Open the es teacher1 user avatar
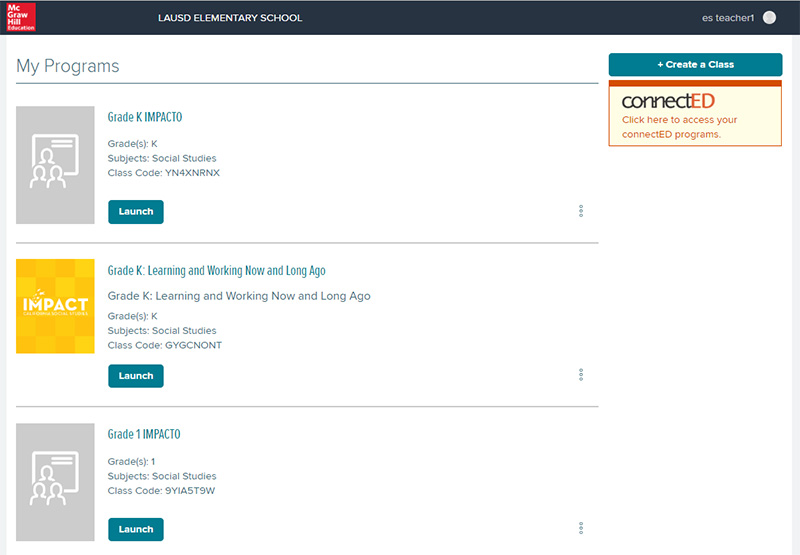 point(769,18)
